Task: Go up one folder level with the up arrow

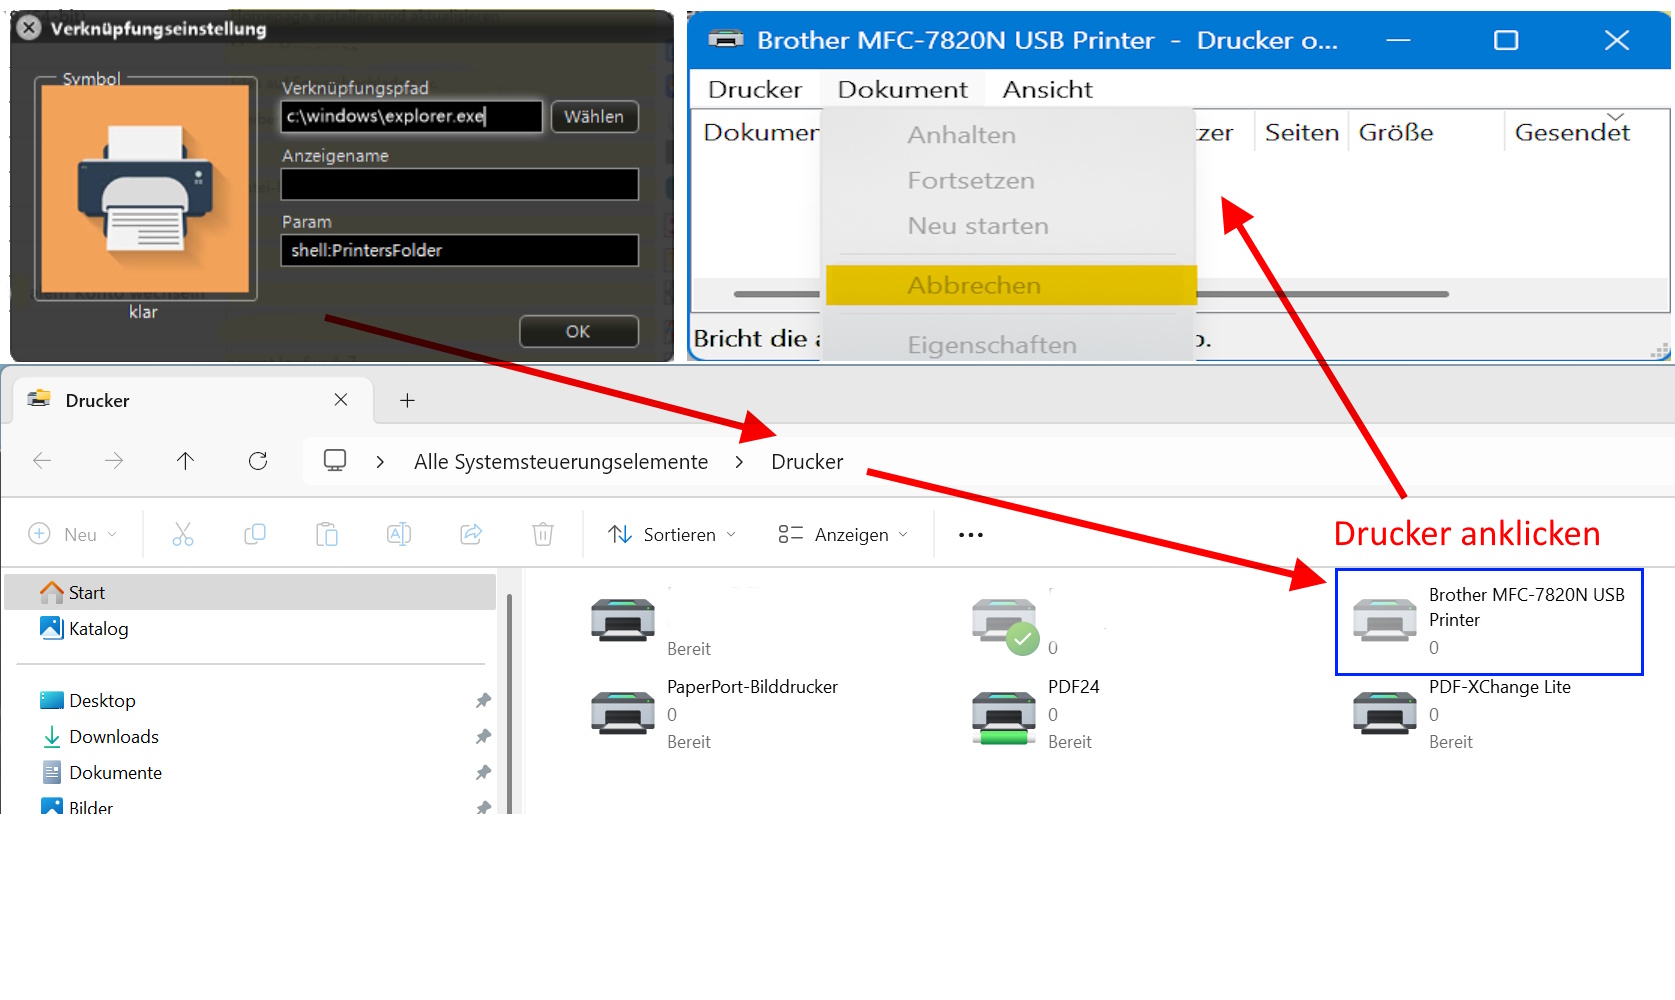Action: point(185,461)
